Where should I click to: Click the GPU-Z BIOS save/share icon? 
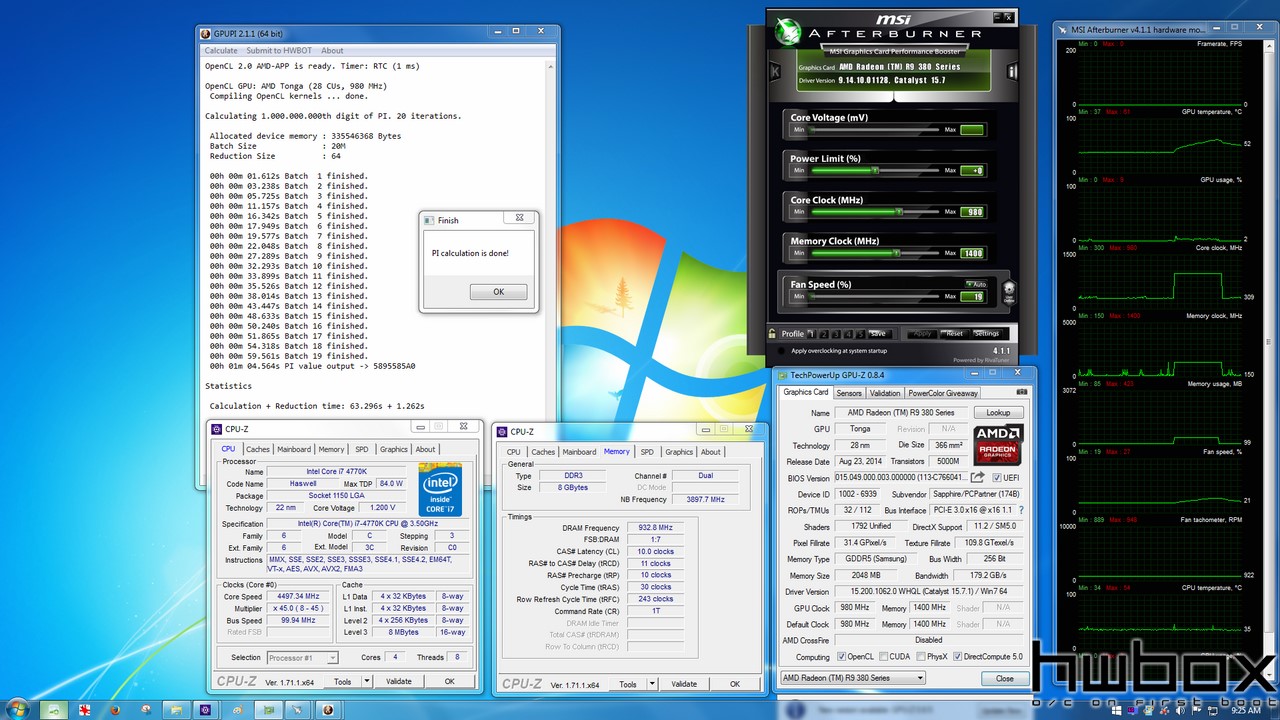click(x=978, y=478)
